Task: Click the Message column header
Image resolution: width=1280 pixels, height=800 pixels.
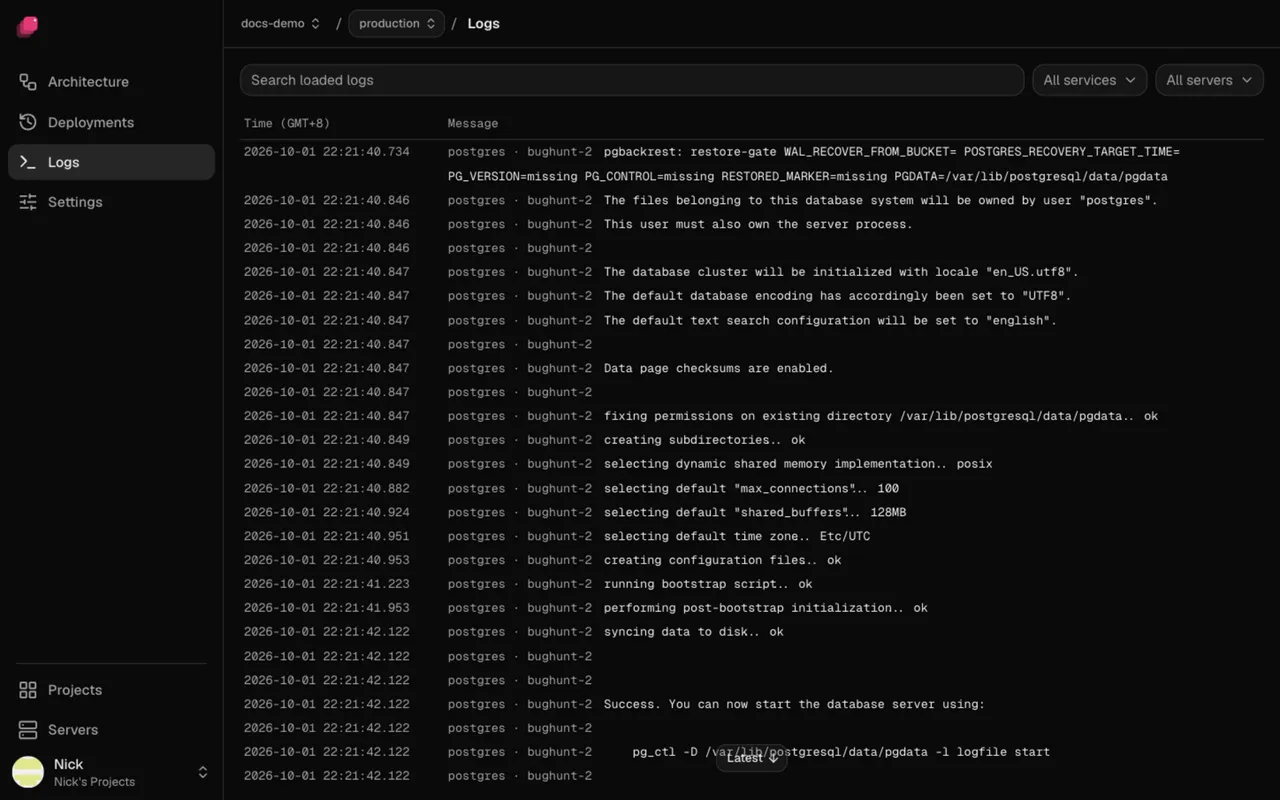Action: pos(473,123)
